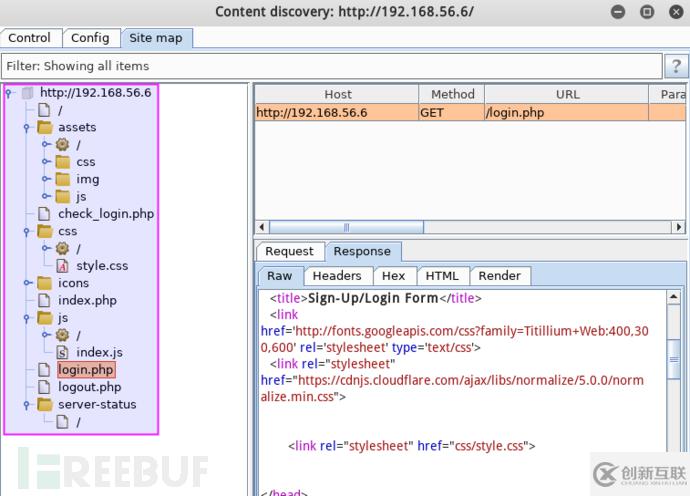690x496 pixels.
Task: Switch to the Control tab
Action: (x=30, y=38)
